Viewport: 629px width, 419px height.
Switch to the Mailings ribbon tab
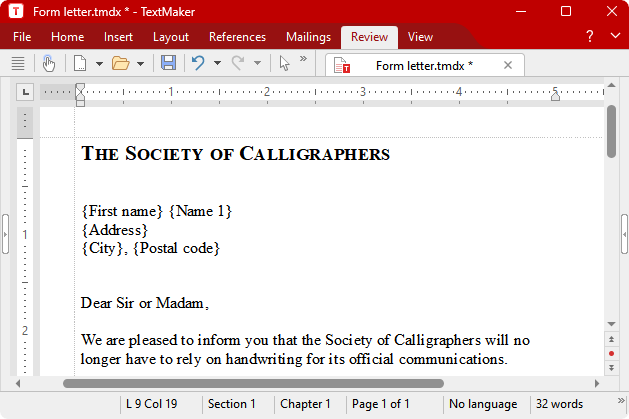pos(308,37)
